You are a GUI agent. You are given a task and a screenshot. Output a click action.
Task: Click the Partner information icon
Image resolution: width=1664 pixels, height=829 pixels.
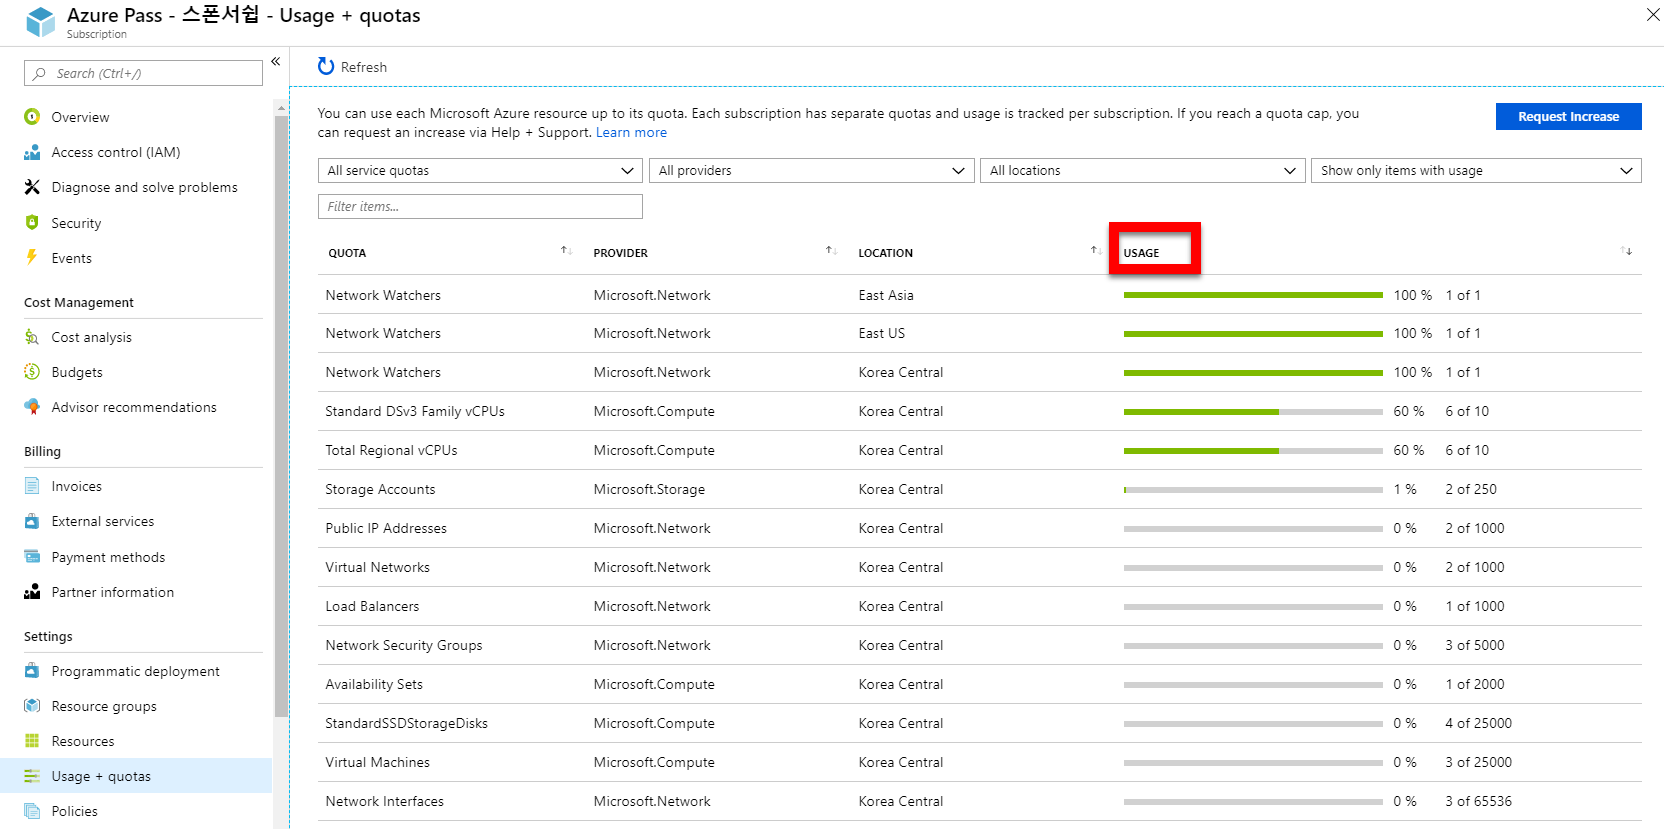[32, 592]
